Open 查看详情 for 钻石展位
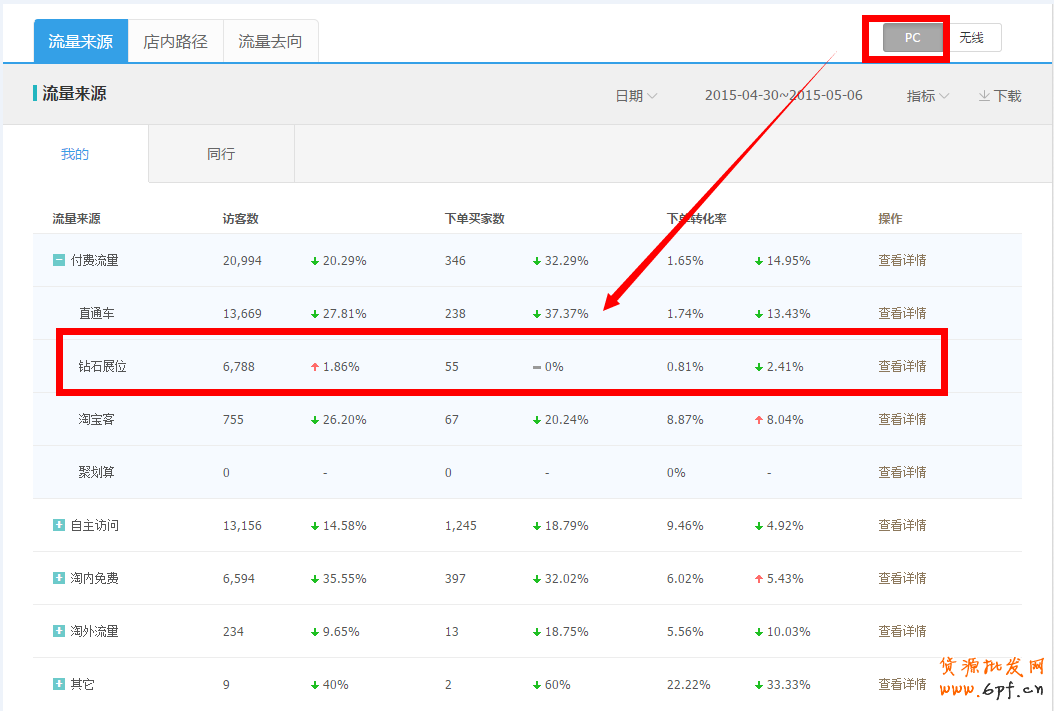 [x=902, y=366]
